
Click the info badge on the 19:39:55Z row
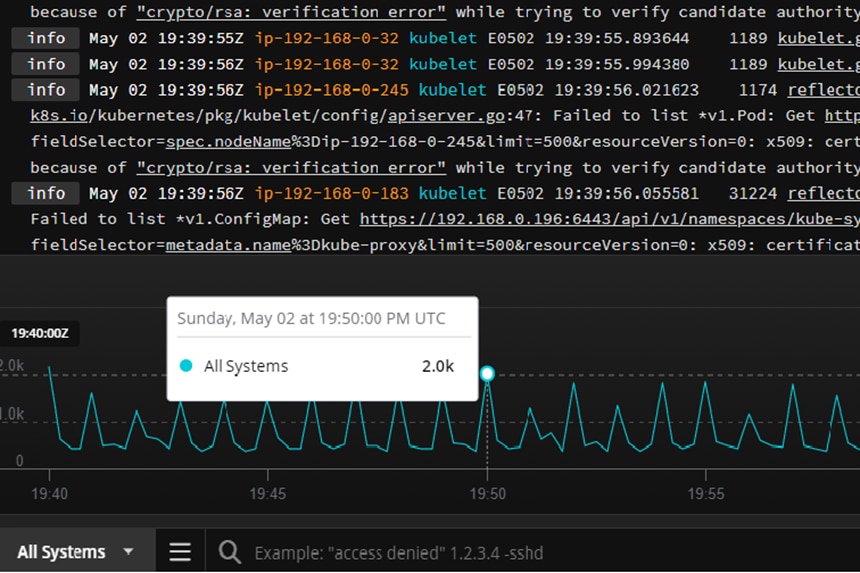point(46,38)
